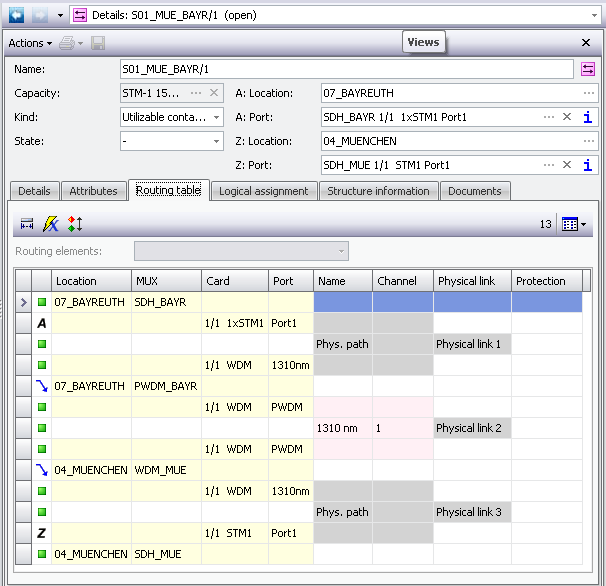Click the Views button

pyautogui.click(x=423, y=42)
